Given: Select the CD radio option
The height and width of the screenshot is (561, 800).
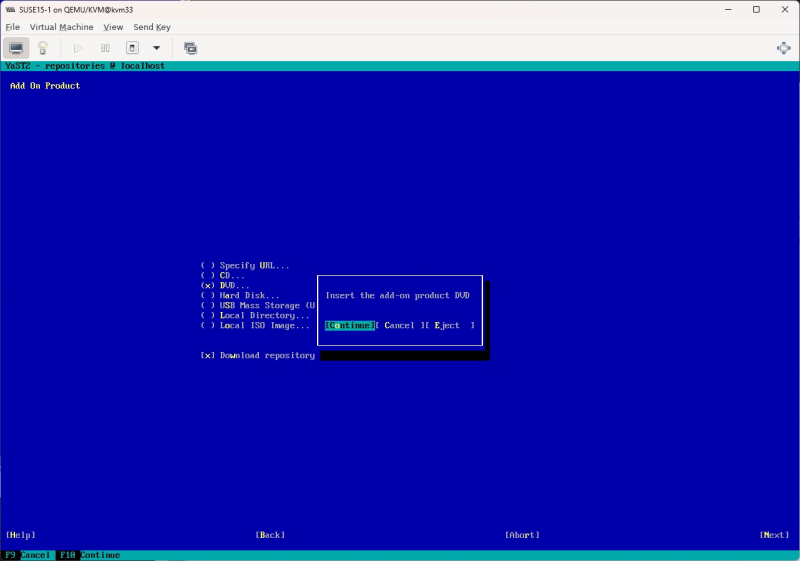Looking at the screenshot, I should point(222,275).
